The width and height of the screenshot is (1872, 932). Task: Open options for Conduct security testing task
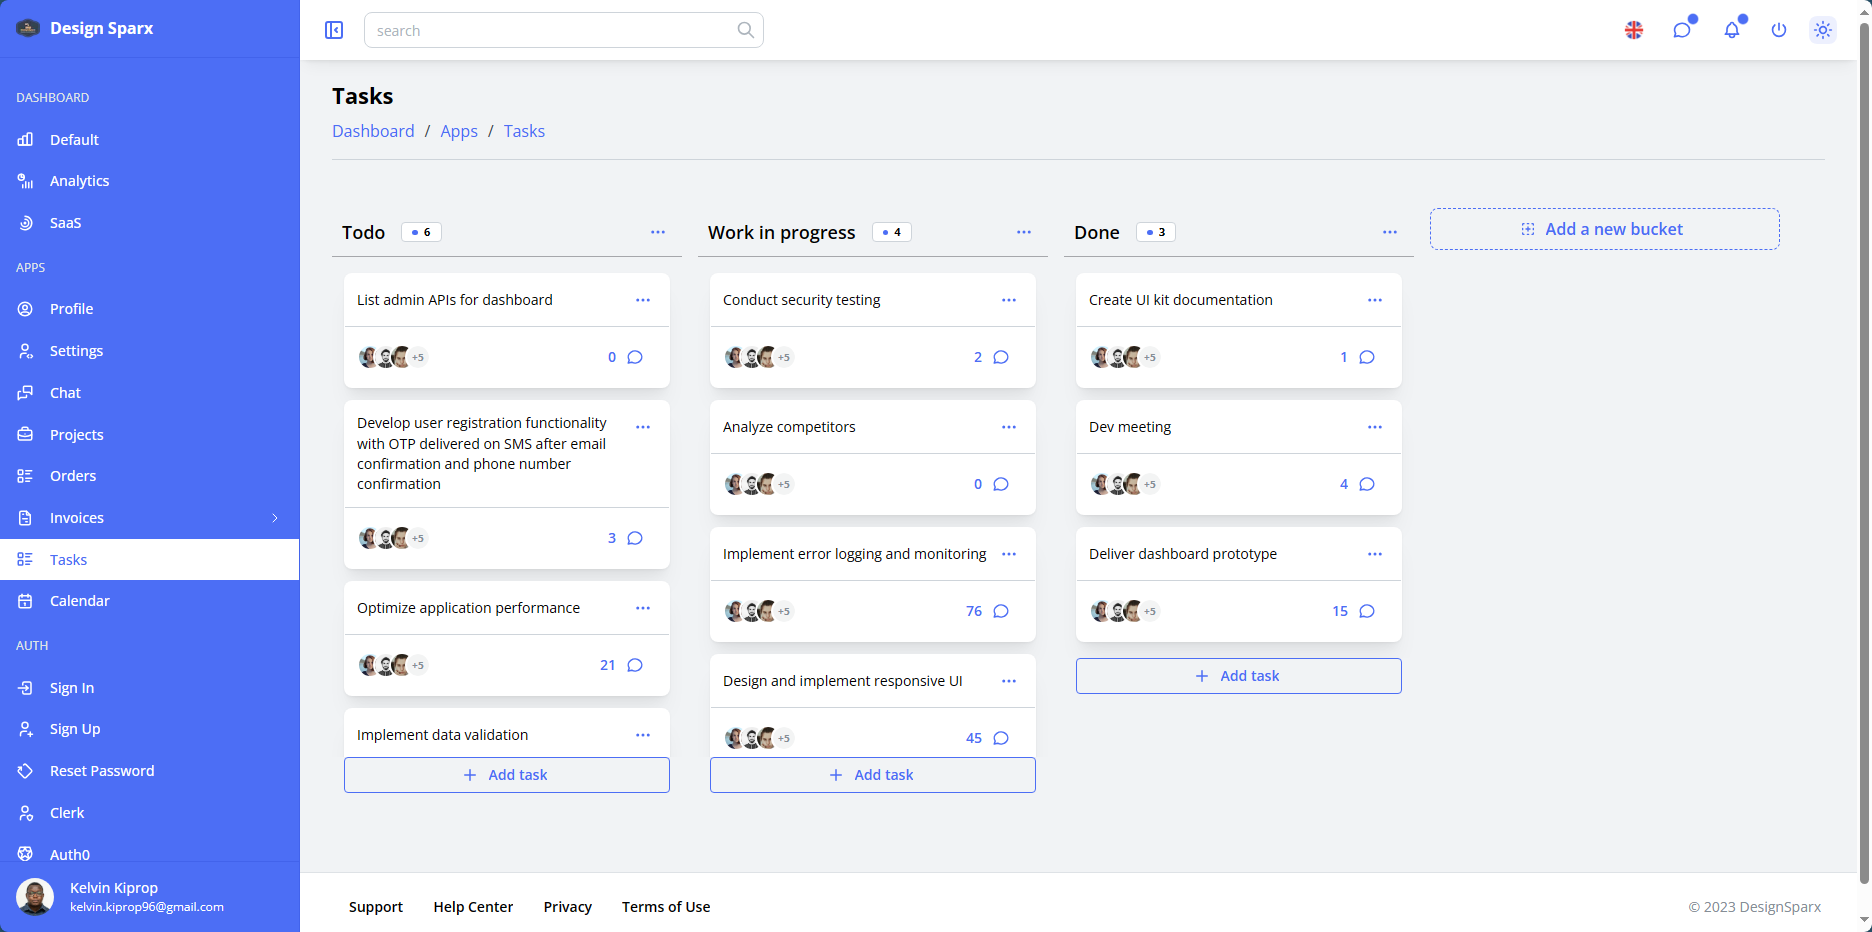pyautogui.click(x=1009, y=300)
